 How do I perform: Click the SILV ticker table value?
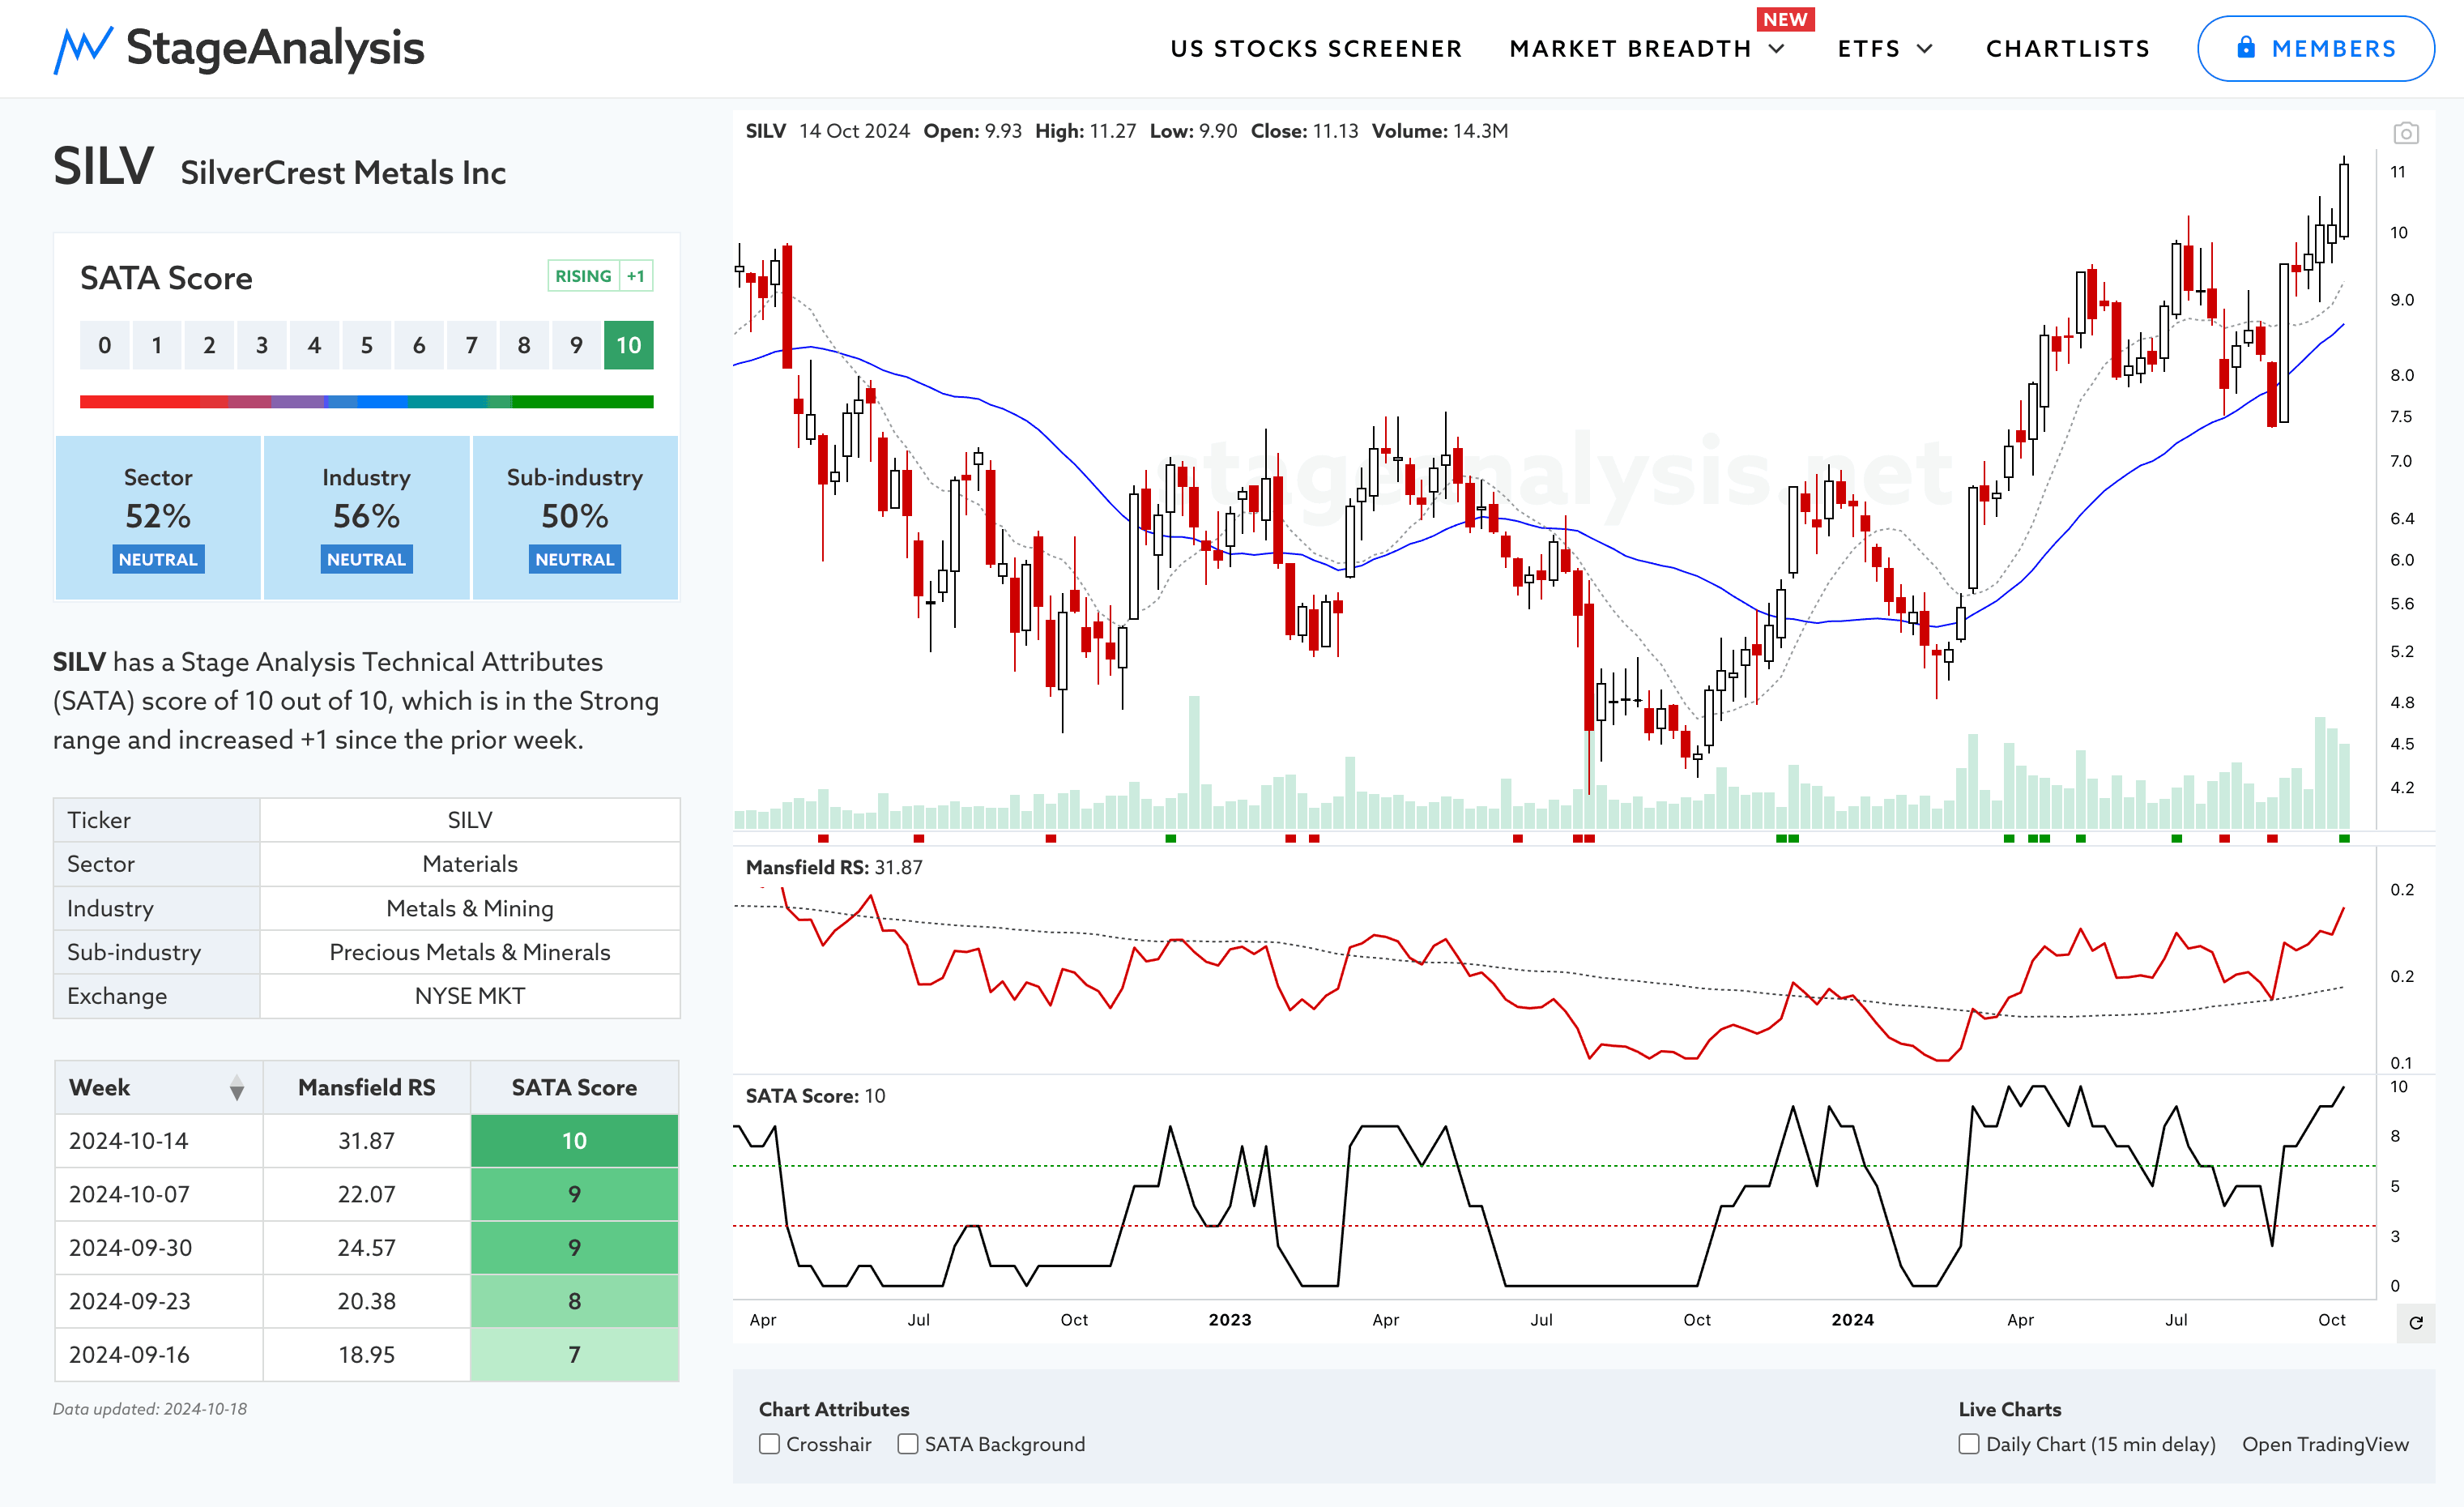470,820
